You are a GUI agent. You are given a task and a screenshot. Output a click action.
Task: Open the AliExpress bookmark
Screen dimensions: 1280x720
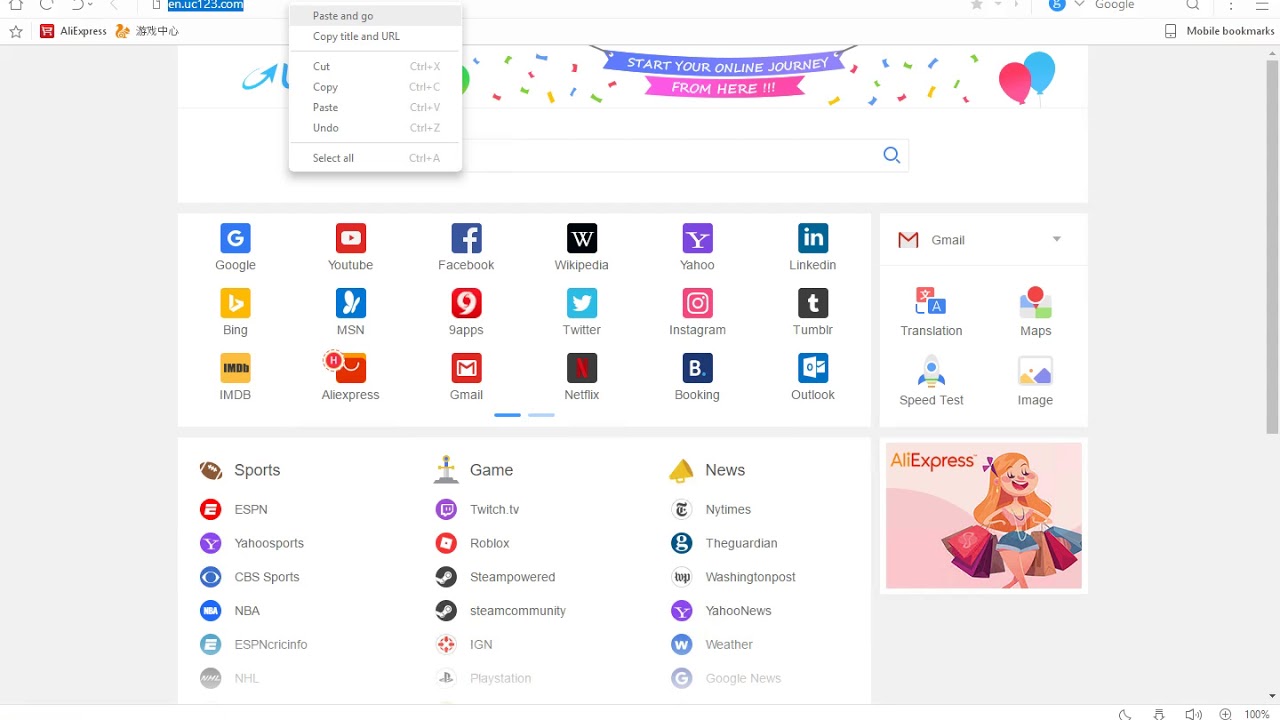(x=73, y=31)
